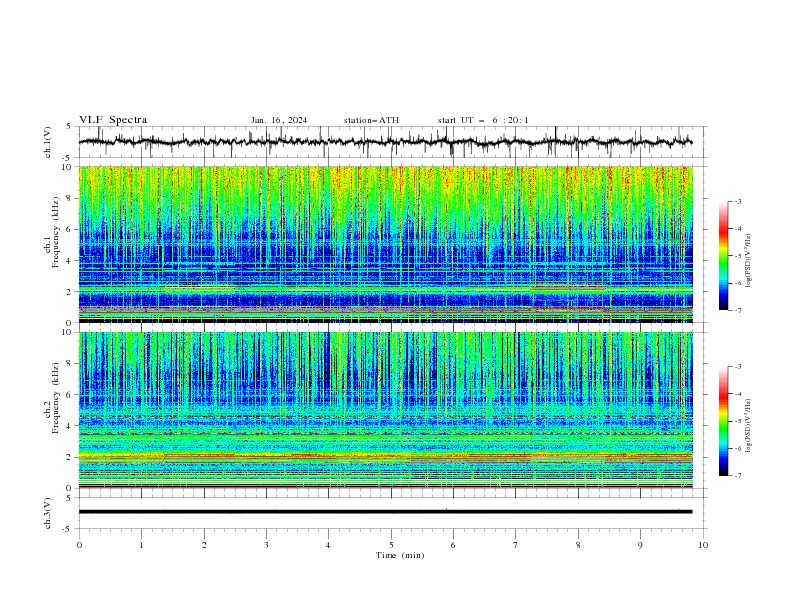Click the "8" tick on the Time axis
This screenshot has width=792, height=612.
pyautogui.click(x=578, y=545)
